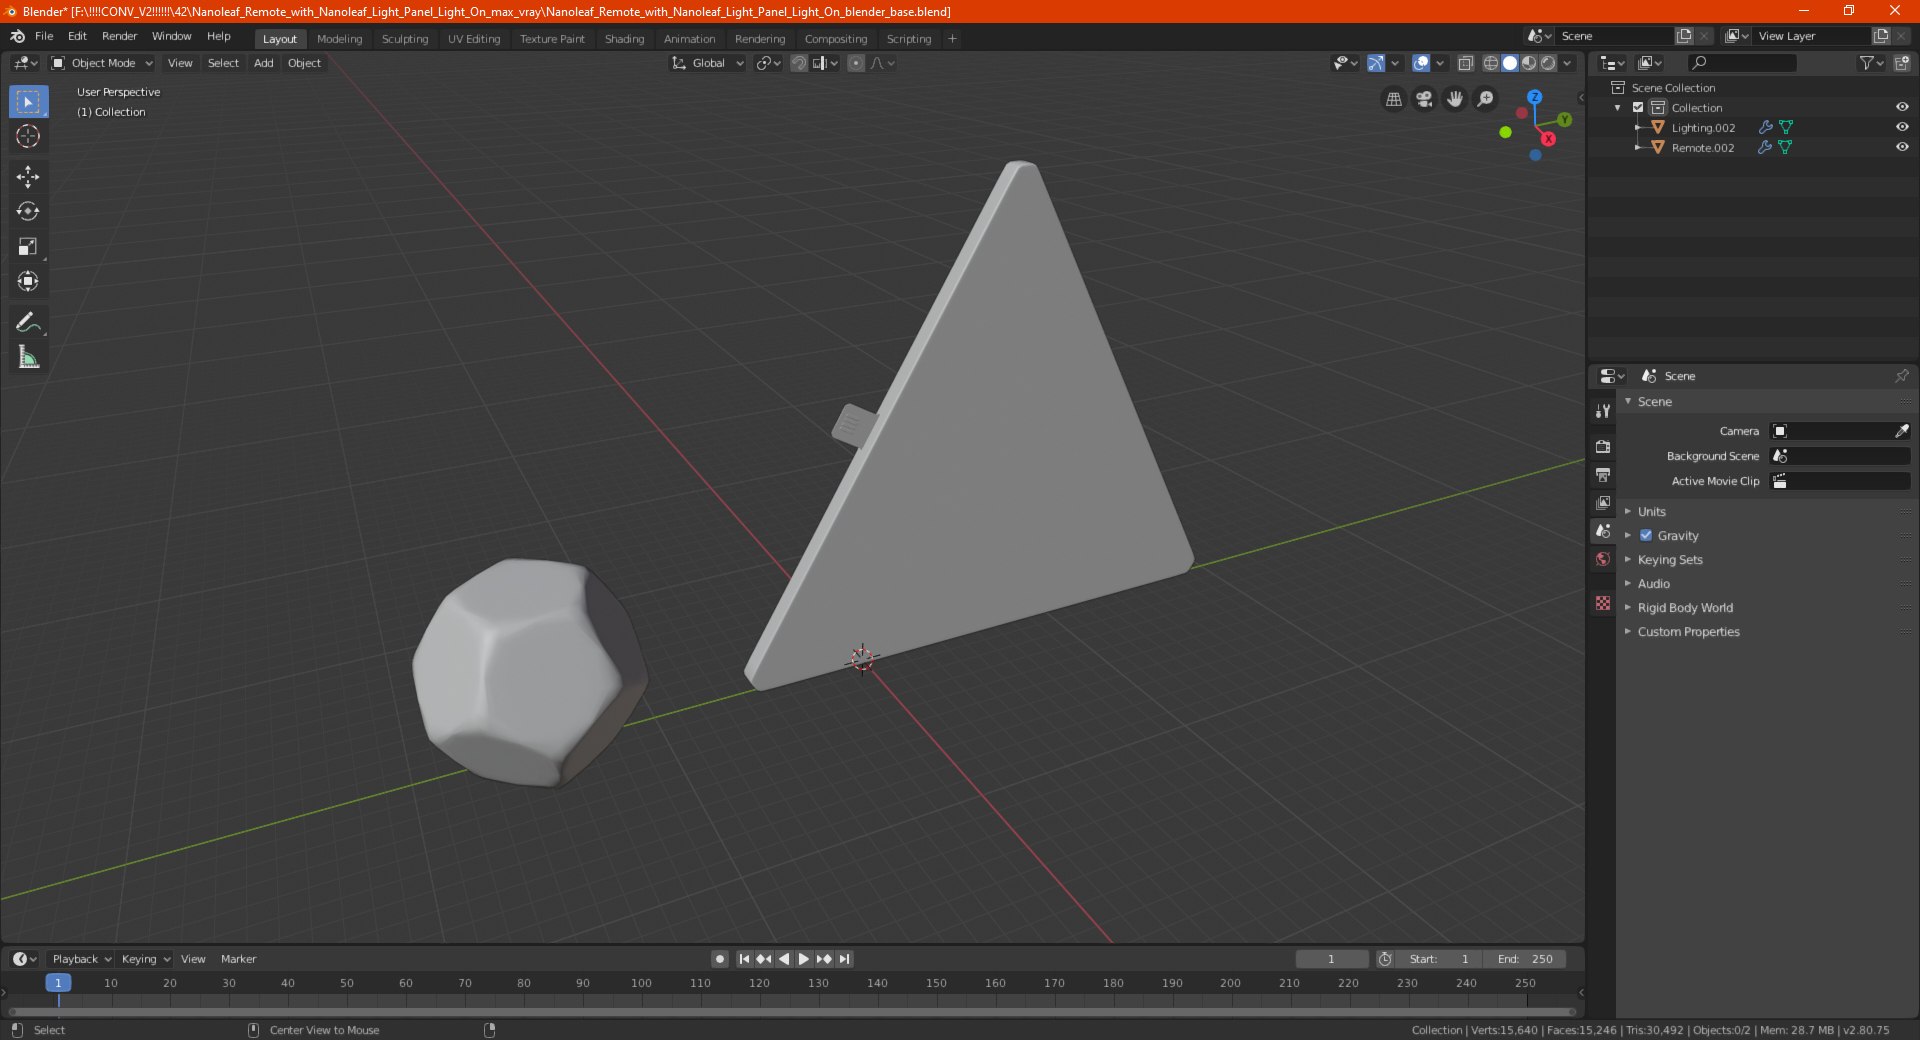
Task: Expand the Units panel
Action: click(1651, 511)
